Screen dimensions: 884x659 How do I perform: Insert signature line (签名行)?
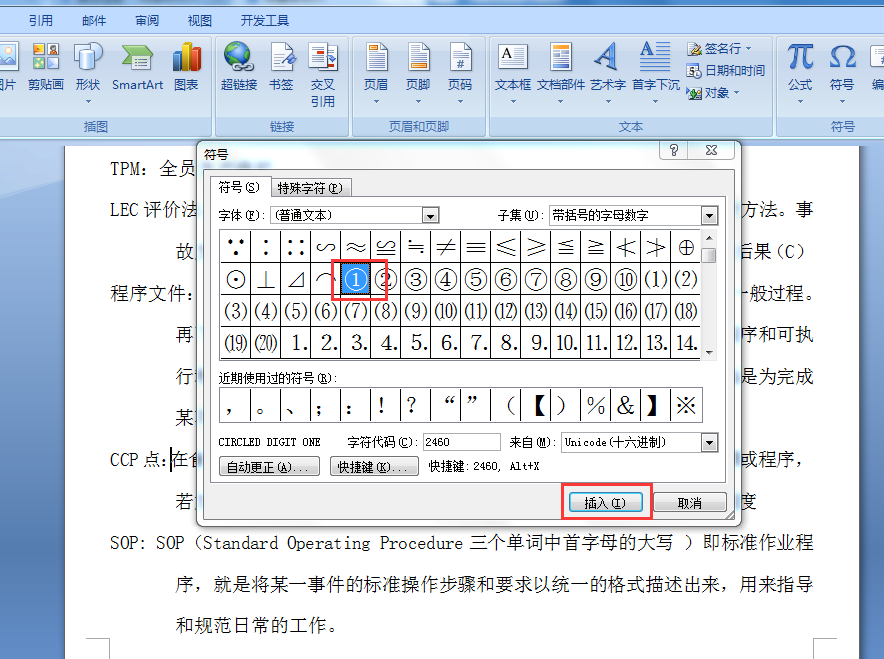719,49
